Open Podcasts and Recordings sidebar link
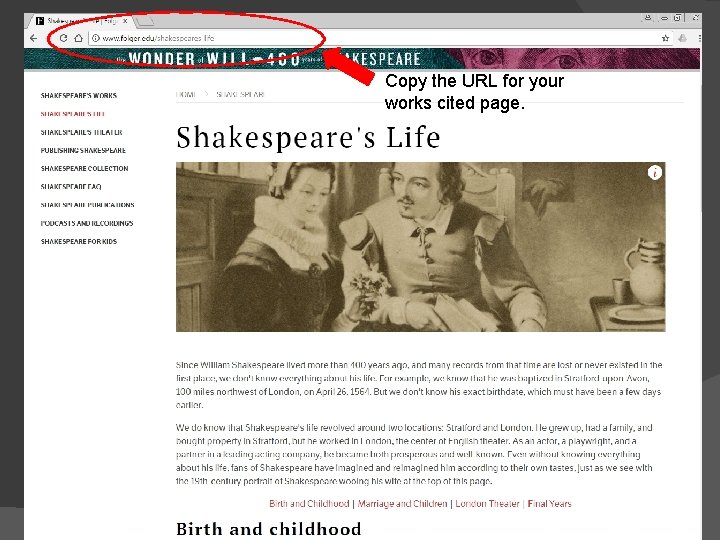 point(87,223)
